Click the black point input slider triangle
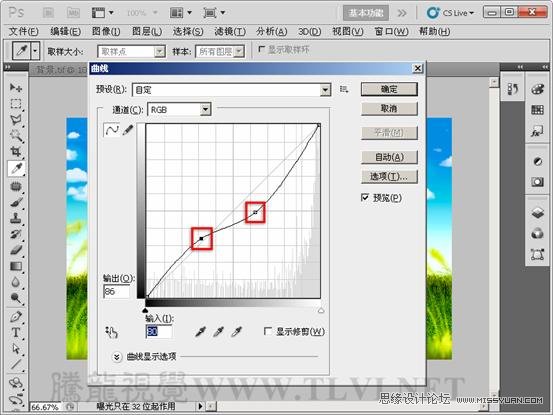This screenshot has width=553, height=415. click(x=145, y=310)
